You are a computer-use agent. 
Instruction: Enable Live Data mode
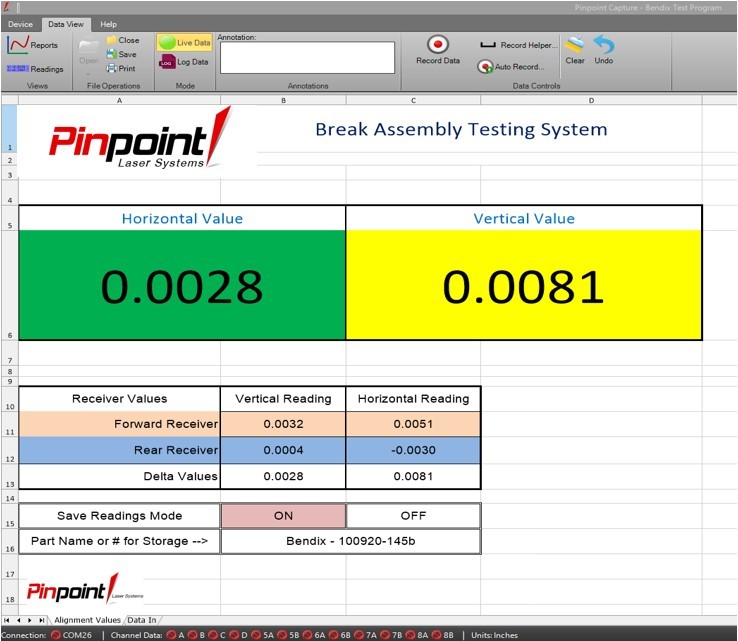click(184, 42)
